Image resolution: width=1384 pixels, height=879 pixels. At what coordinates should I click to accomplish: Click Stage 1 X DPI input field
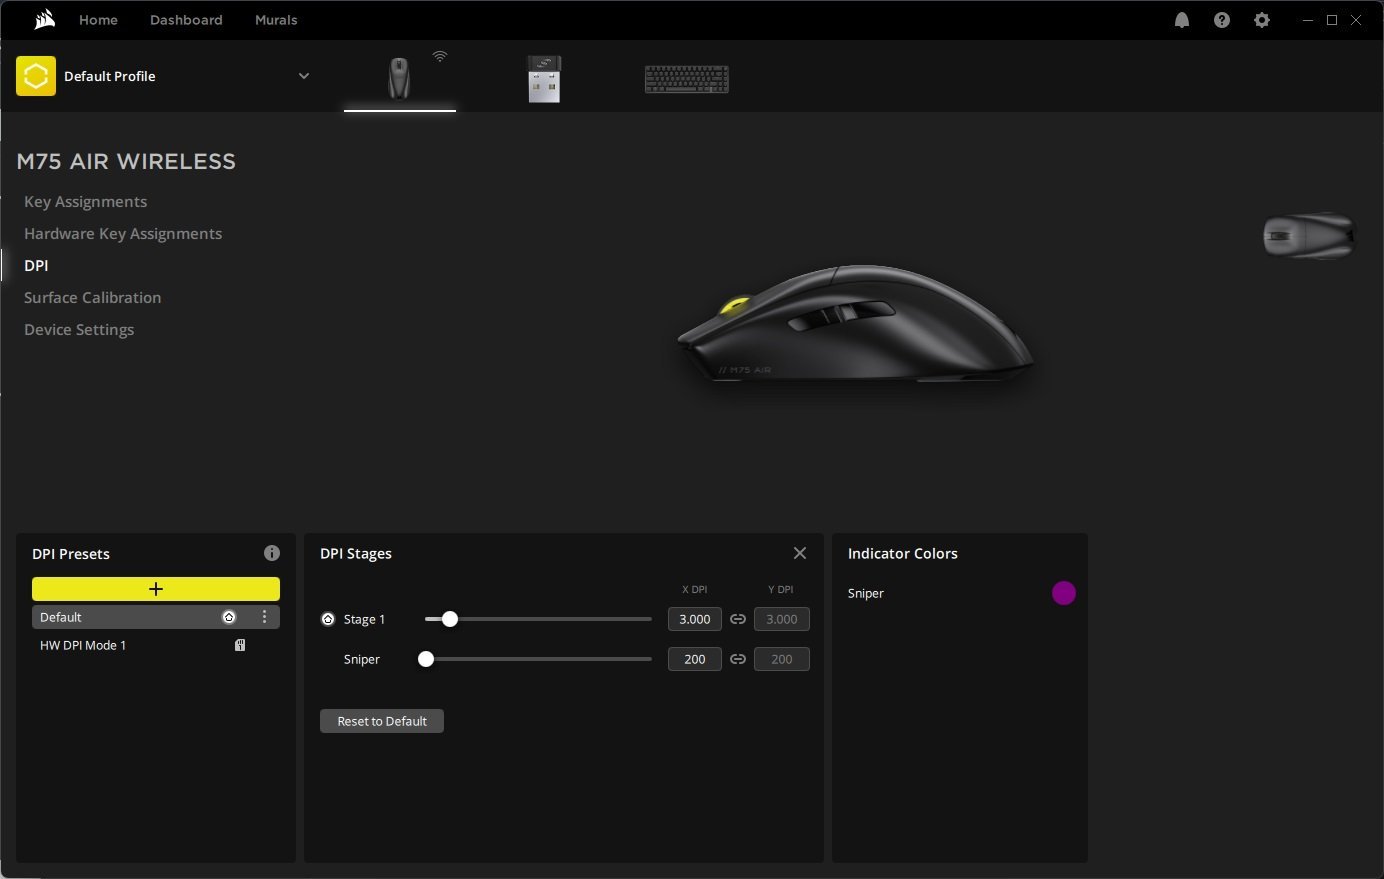pyautogui.click(x=695, y=619)
